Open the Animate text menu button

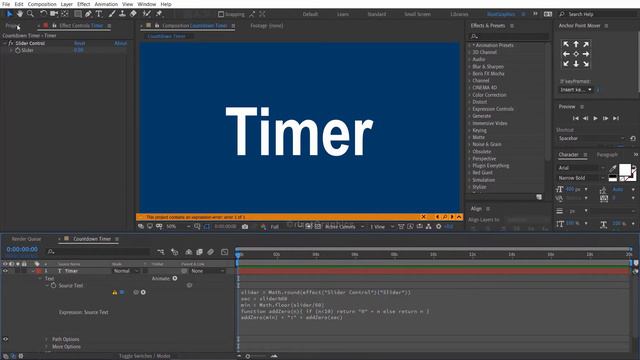[175, 278]
